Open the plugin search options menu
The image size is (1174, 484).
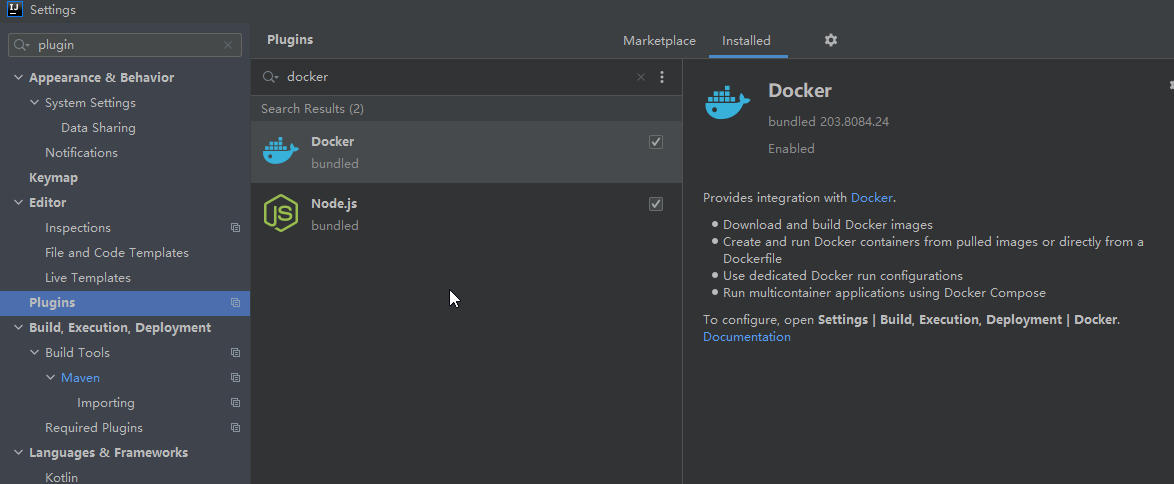coord(662,77)
